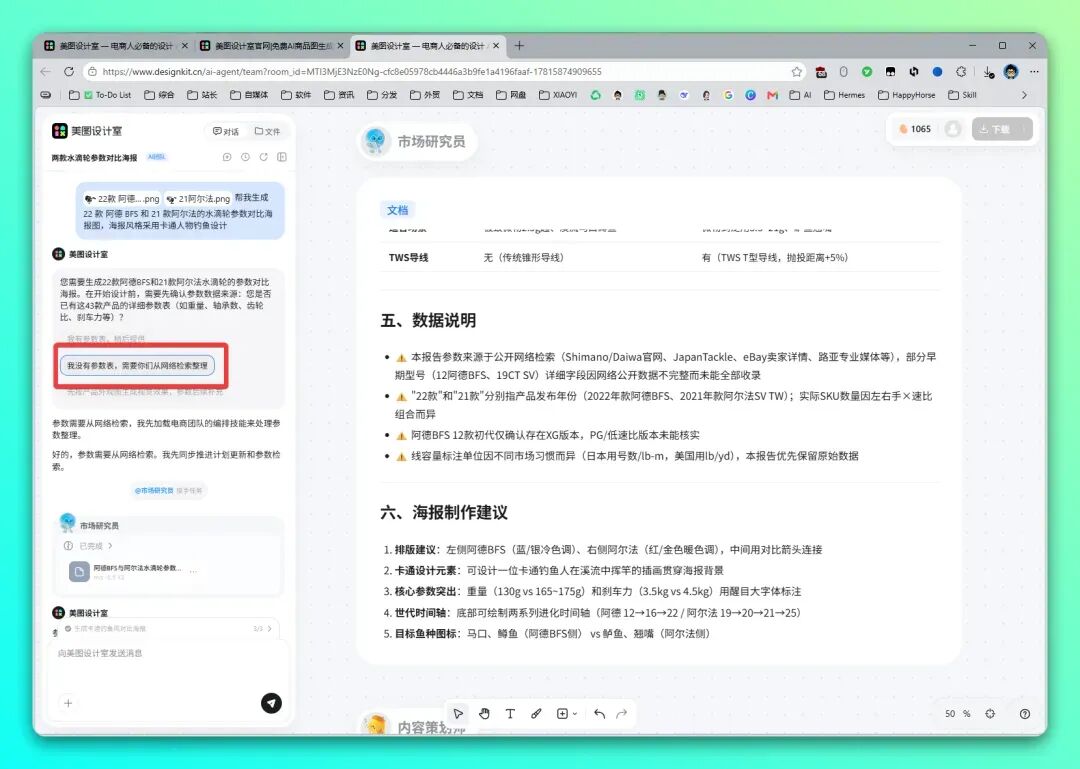Image resolution: width=1080 pixels, height=769 pixels.
Task: Open the 综合 bookmark folder
Action: pyautogui.click(x=159, y=95)
